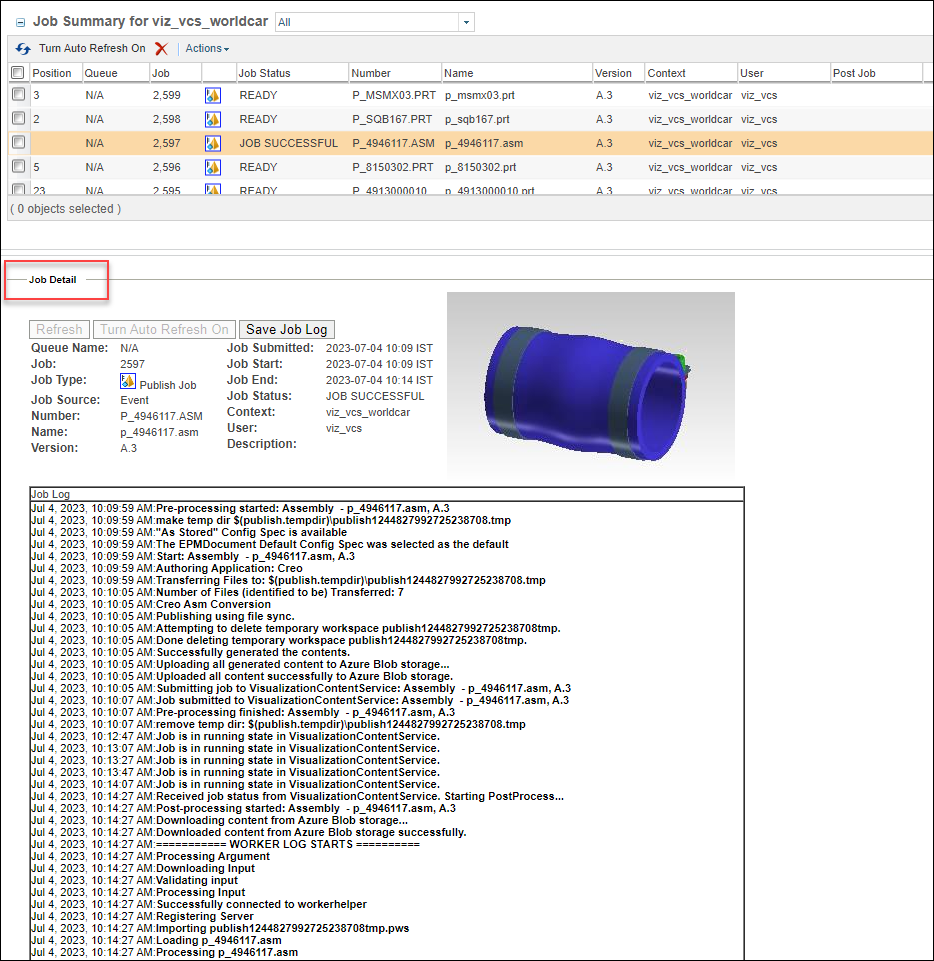Screen dimensions: 934x961
Task: Check the box for job 2,599
Action: 19,94
